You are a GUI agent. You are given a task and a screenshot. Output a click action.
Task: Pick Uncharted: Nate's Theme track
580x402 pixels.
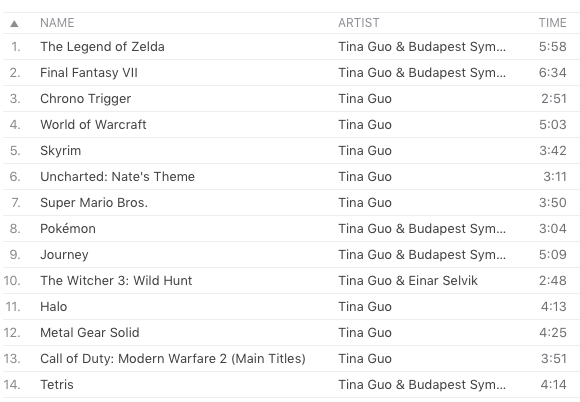291,177
